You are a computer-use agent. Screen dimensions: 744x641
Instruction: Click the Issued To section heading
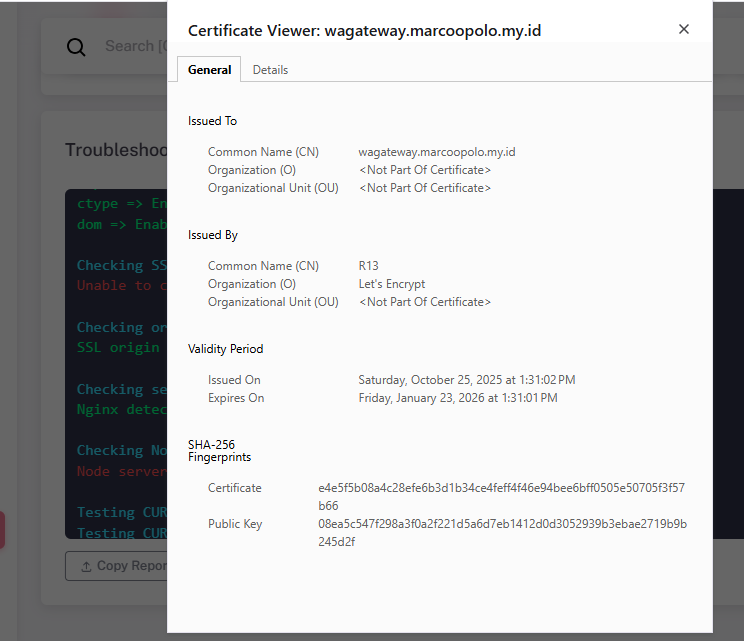[212, 121]
